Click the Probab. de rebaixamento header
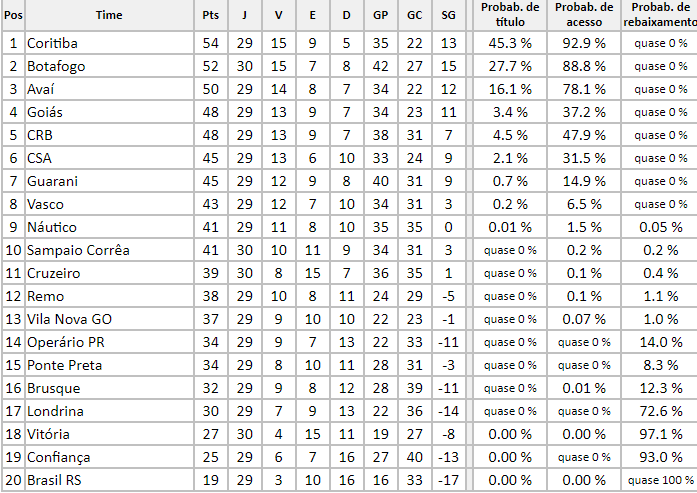The height and width of the screenshot is (493, 697). click(x=659, y=15)
